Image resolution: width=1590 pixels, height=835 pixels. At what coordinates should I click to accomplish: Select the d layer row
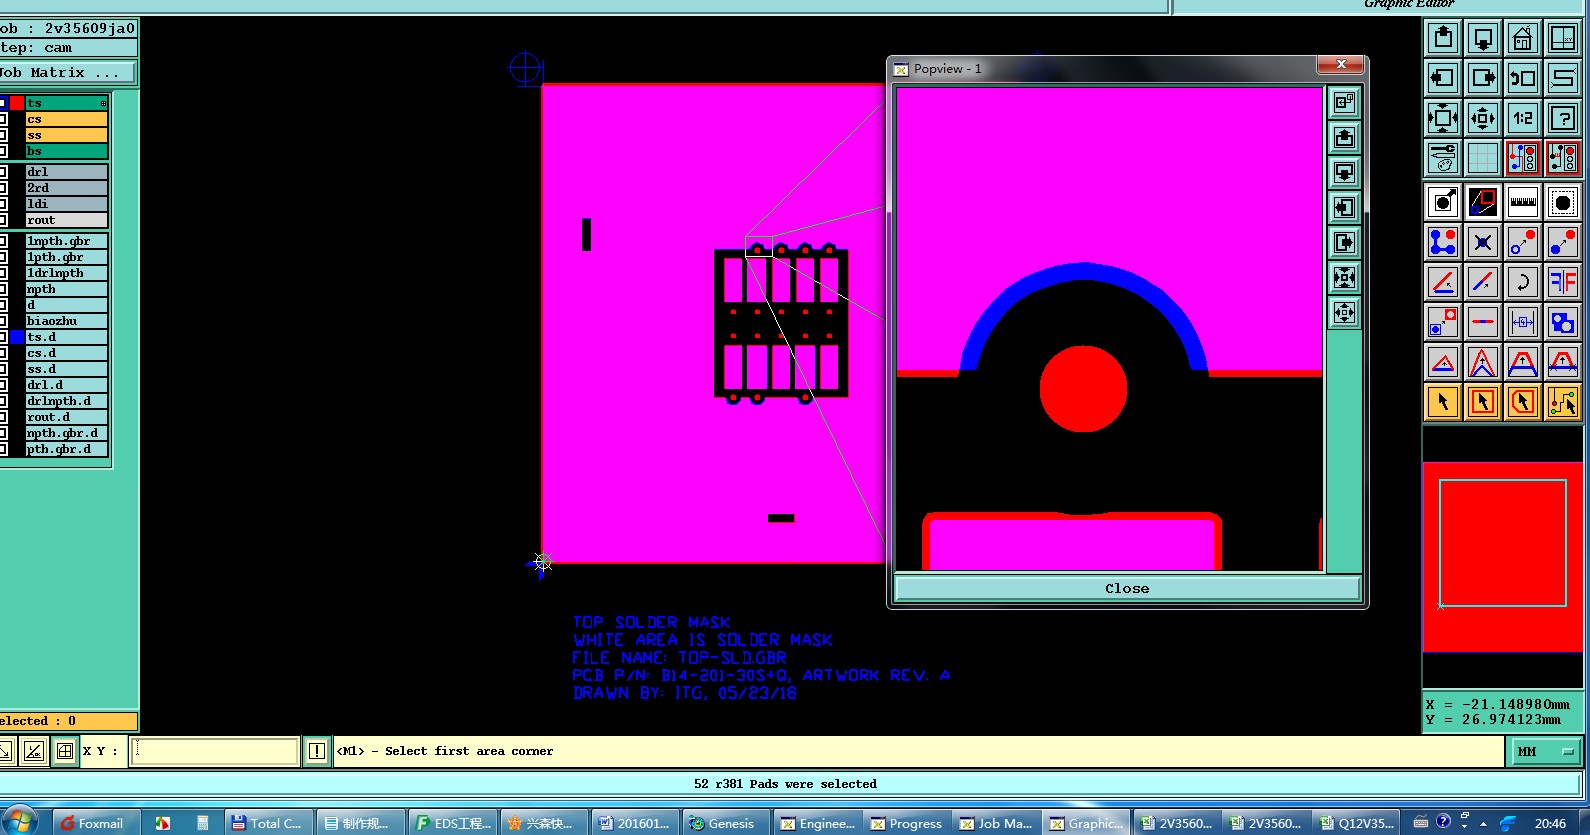pyautogui.click(x=66, y=305)
